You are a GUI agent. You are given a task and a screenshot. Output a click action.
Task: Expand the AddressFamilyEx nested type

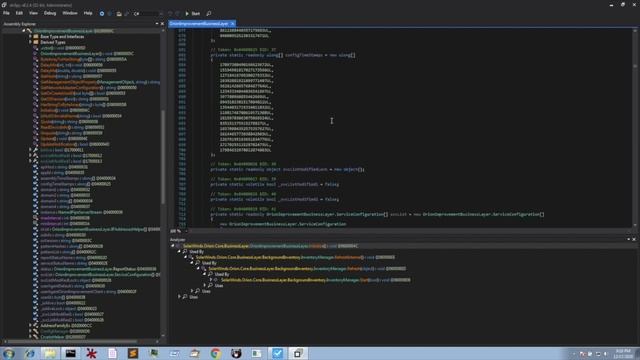(30, 326)
